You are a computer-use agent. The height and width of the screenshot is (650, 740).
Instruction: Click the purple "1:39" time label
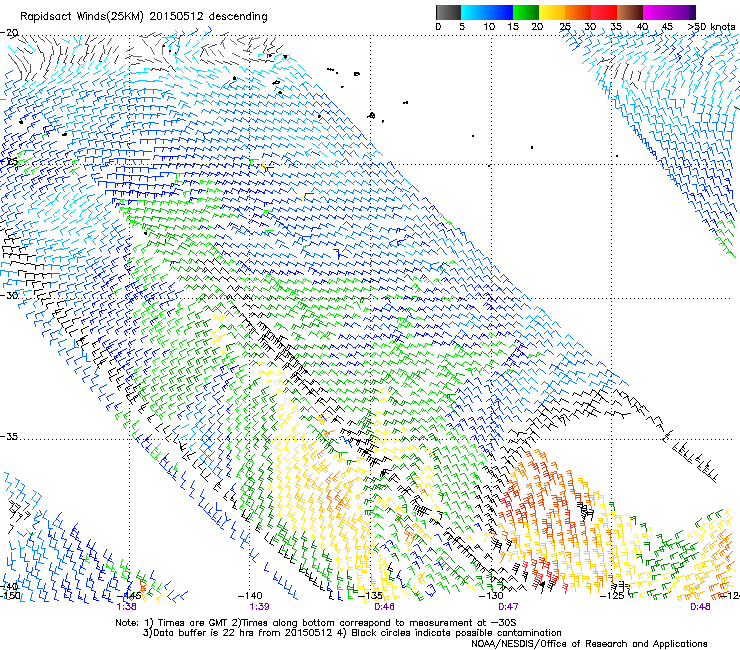point(259,607)
